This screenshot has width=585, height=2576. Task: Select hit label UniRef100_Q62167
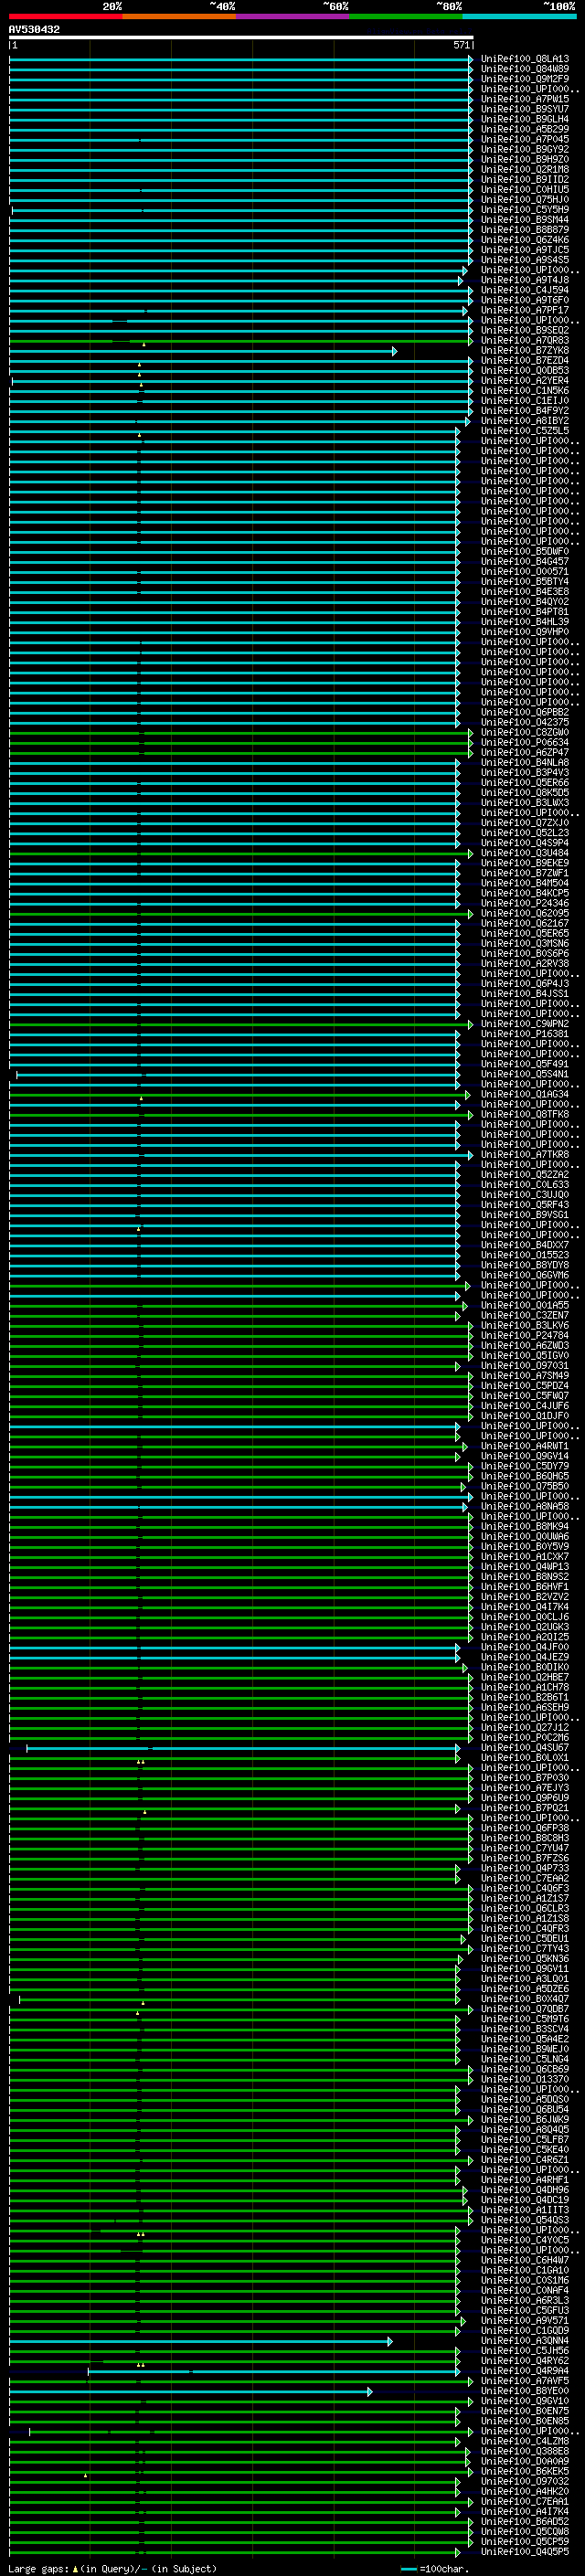coord(525,923)
